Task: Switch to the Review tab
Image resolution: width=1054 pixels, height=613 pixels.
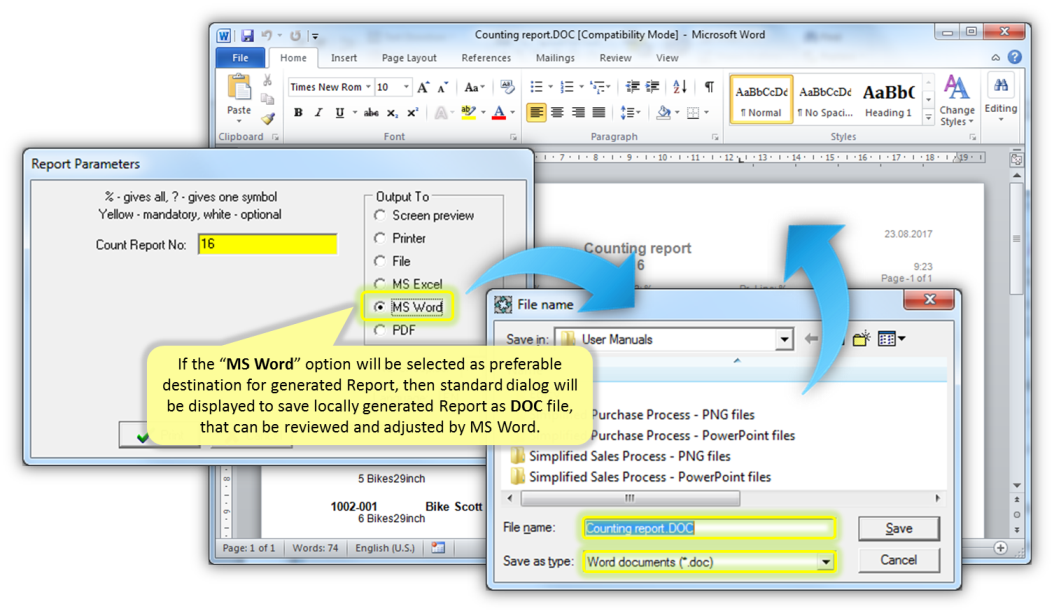Action: pos(615,58)
